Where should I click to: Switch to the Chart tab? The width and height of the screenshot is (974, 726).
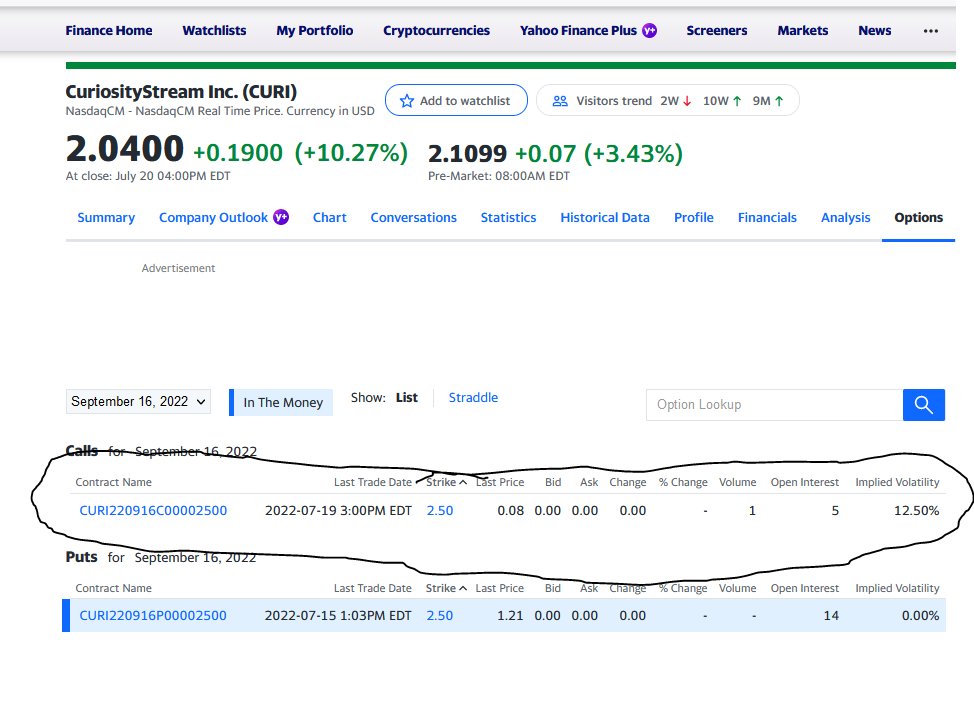[330, 217]
